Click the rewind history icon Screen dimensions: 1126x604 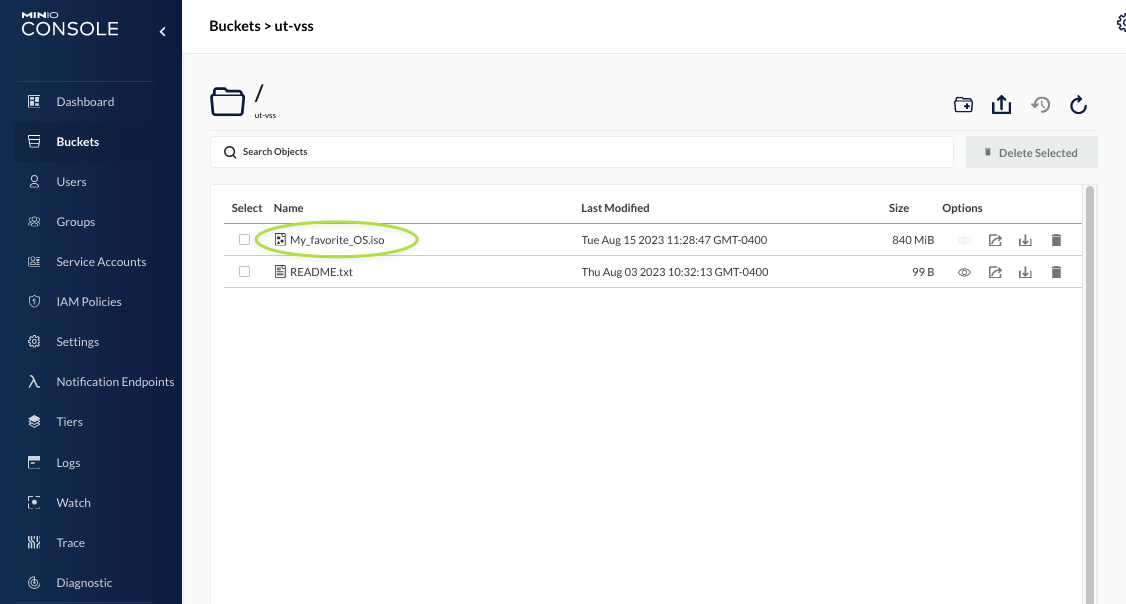[x=1041, y=105]
